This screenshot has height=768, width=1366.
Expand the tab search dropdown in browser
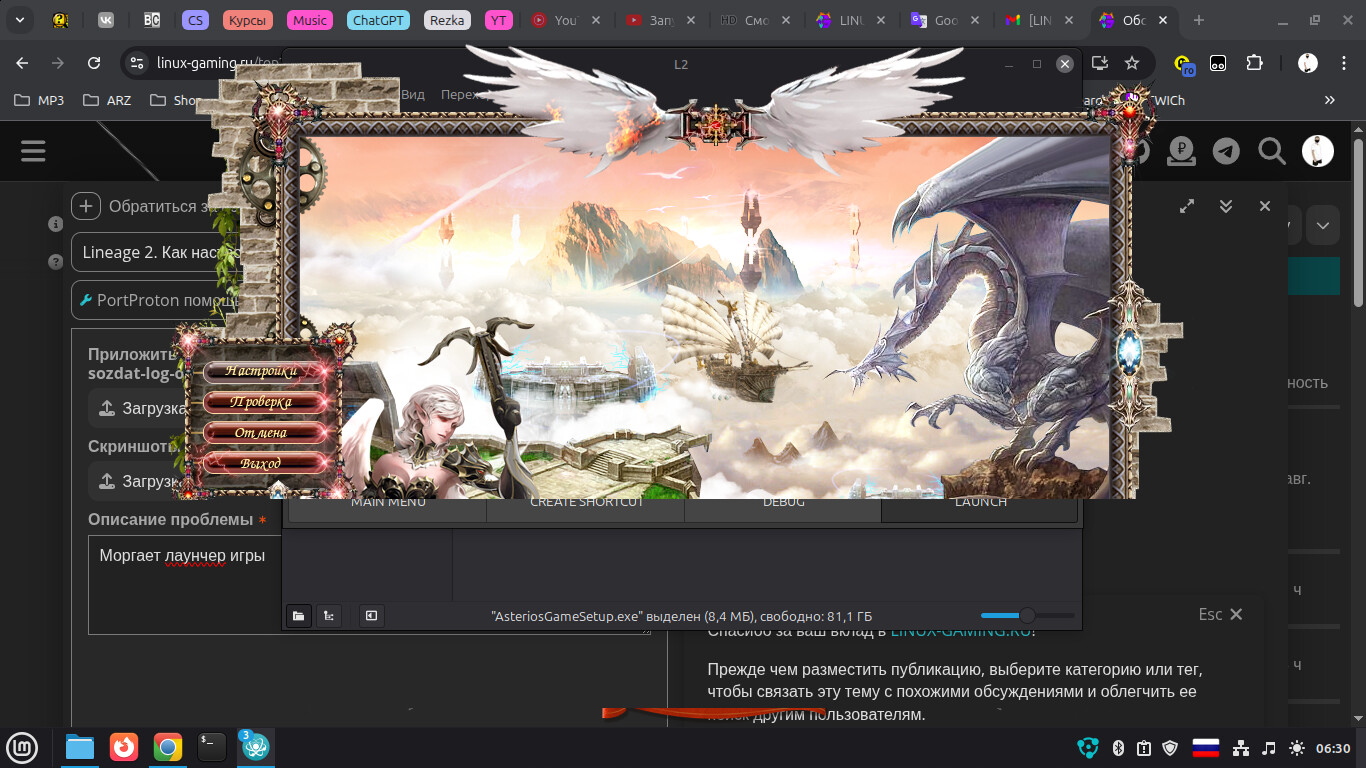pyautogui.click(x=20, y=20)
